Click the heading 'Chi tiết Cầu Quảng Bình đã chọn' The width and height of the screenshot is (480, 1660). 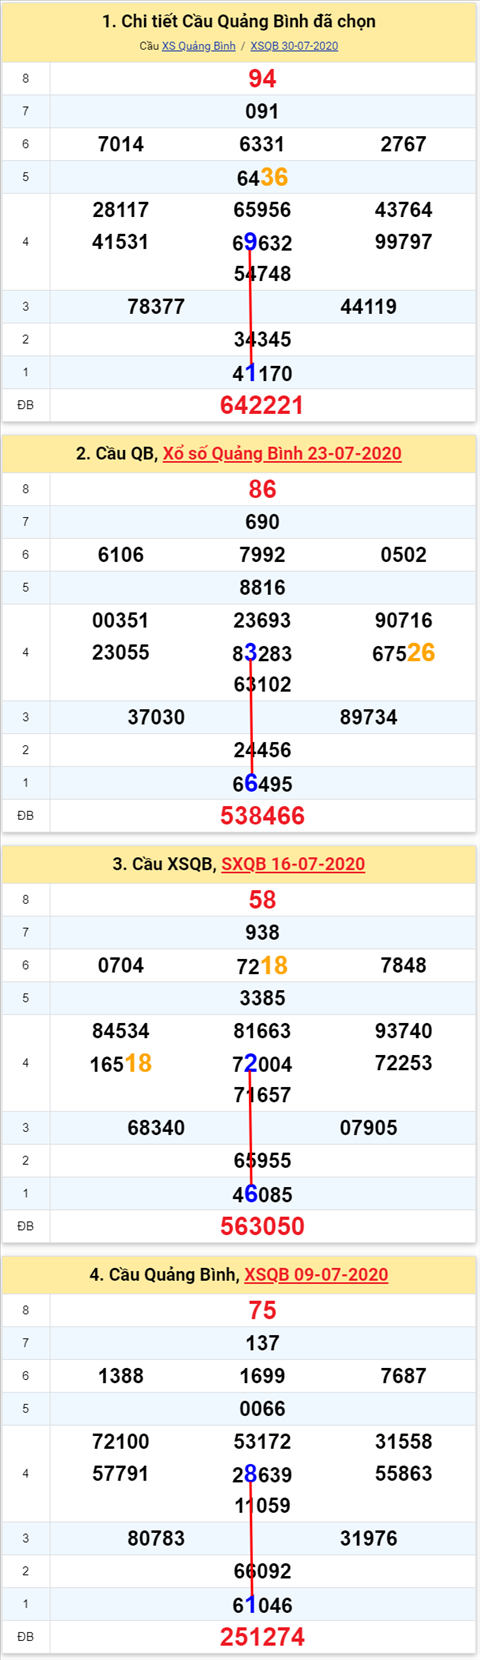pyautogui.click(x=239, y=21)
